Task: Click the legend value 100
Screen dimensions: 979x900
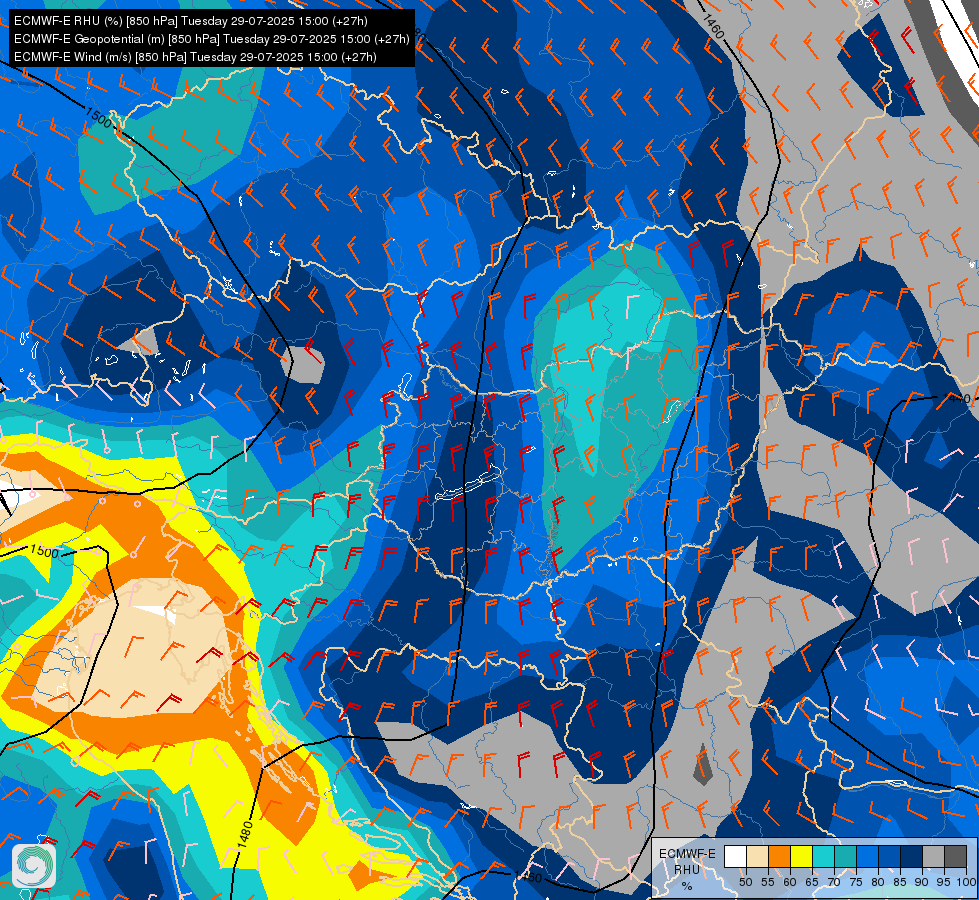Action: 966,882
